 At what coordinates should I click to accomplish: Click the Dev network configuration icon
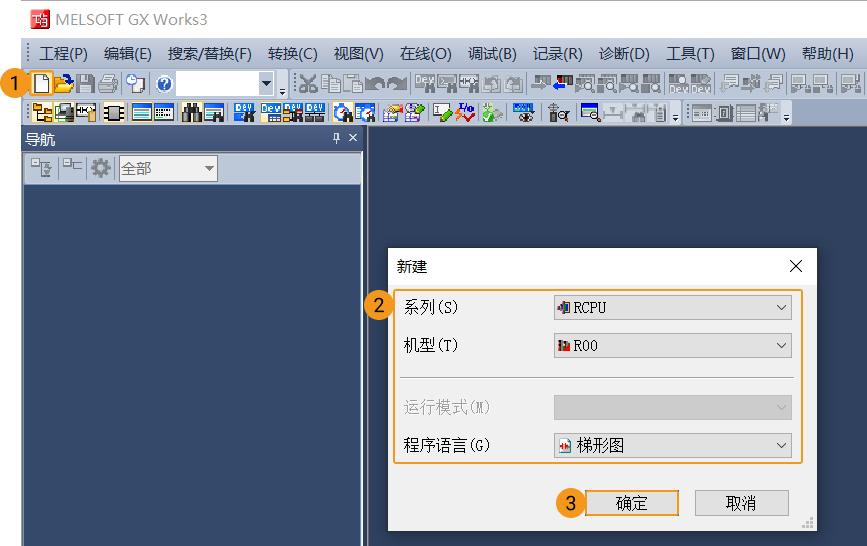coord(315,113)
